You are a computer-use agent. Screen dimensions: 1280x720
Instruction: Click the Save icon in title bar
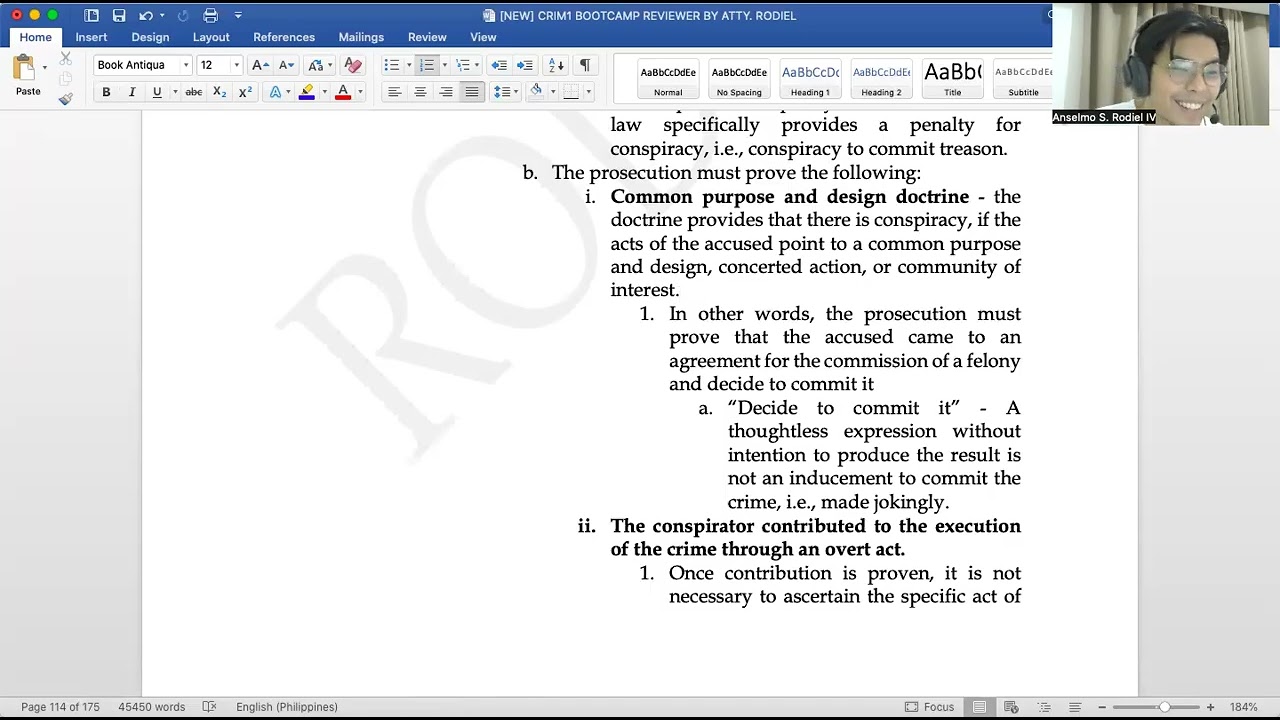[x=119, y=15]
